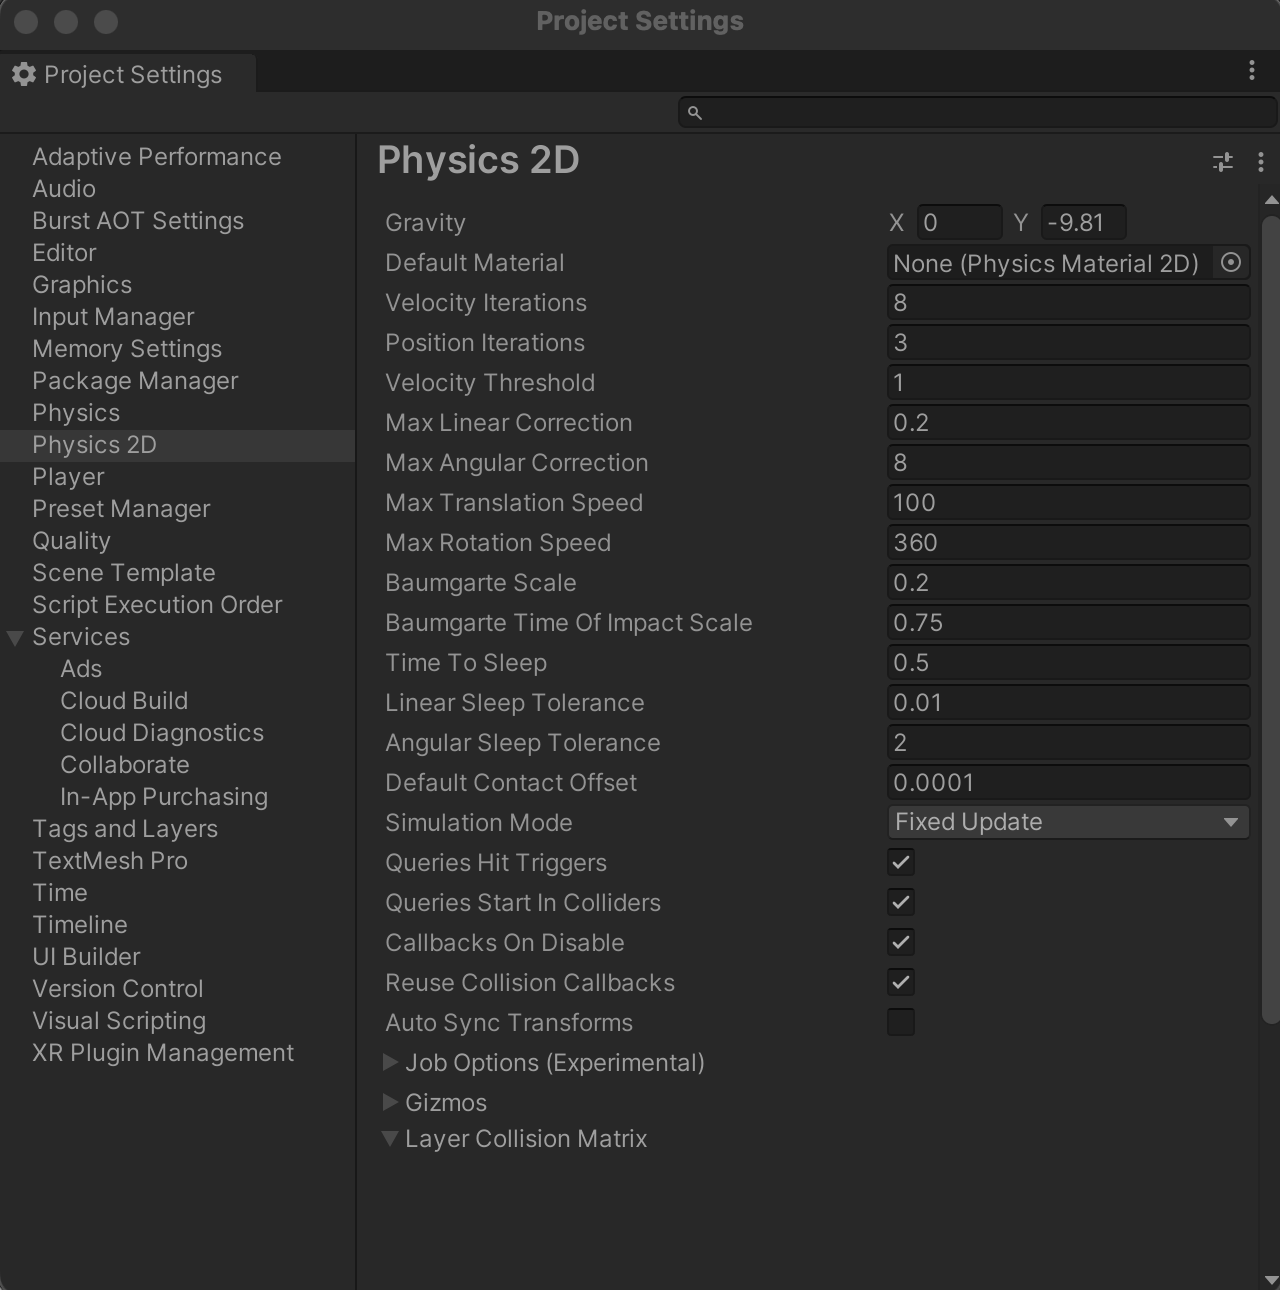The height and width of the screenshot is (1290, 1280).
Task: Open window kebab menu beside the tab bar
Action: (1251, 70)
